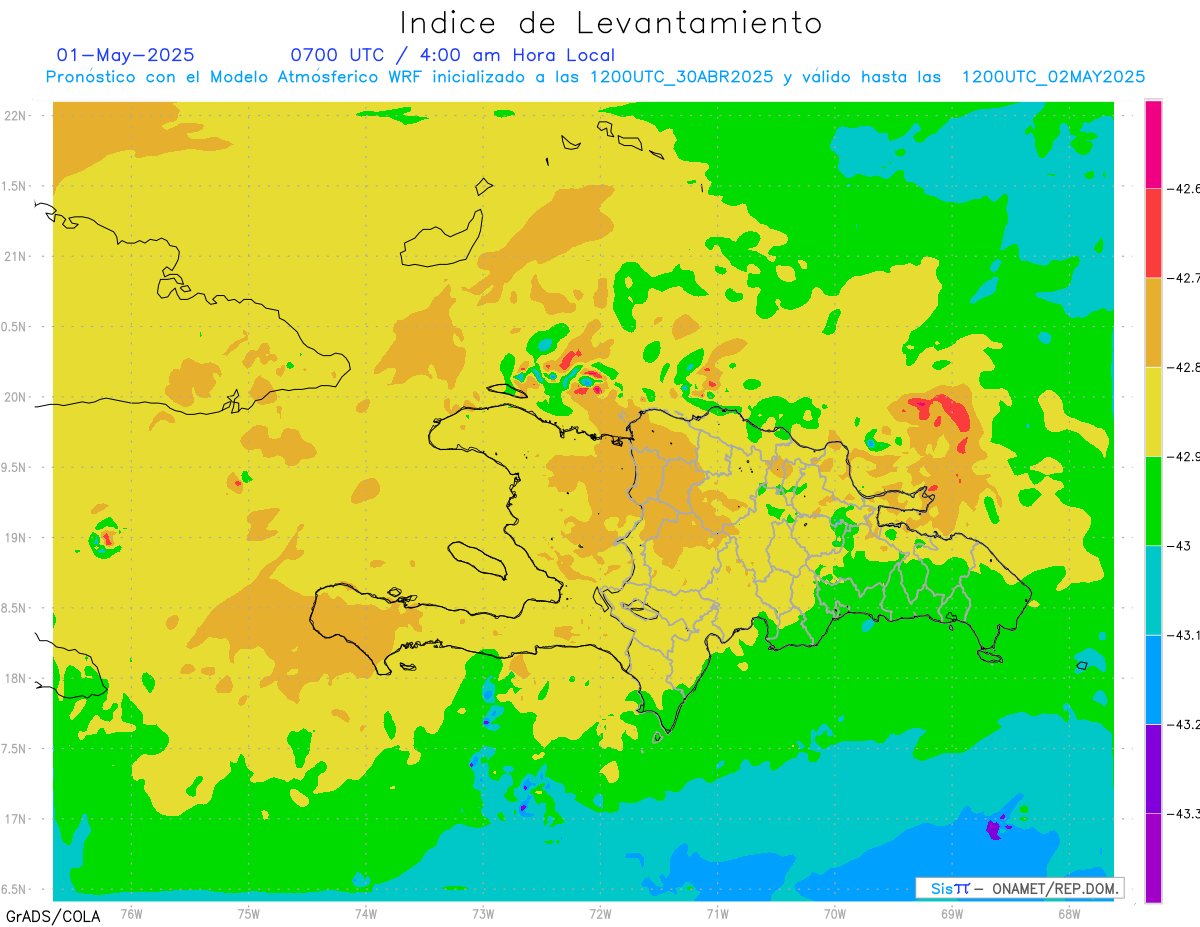
Task: Select the purple swatch at bottom of color bar
Action: [1153, 858]
